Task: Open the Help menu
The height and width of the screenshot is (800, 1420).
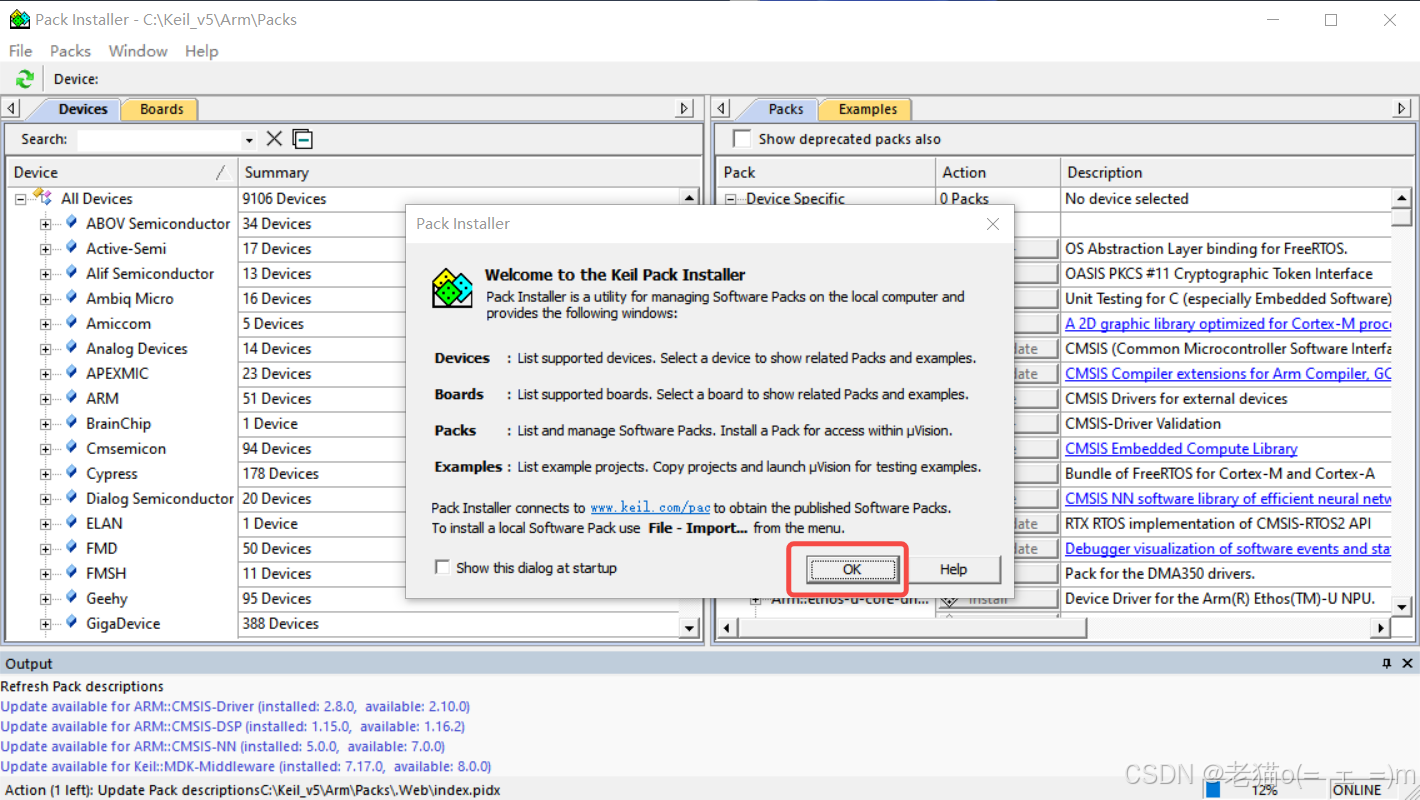Action: click(x=201, y=51)
